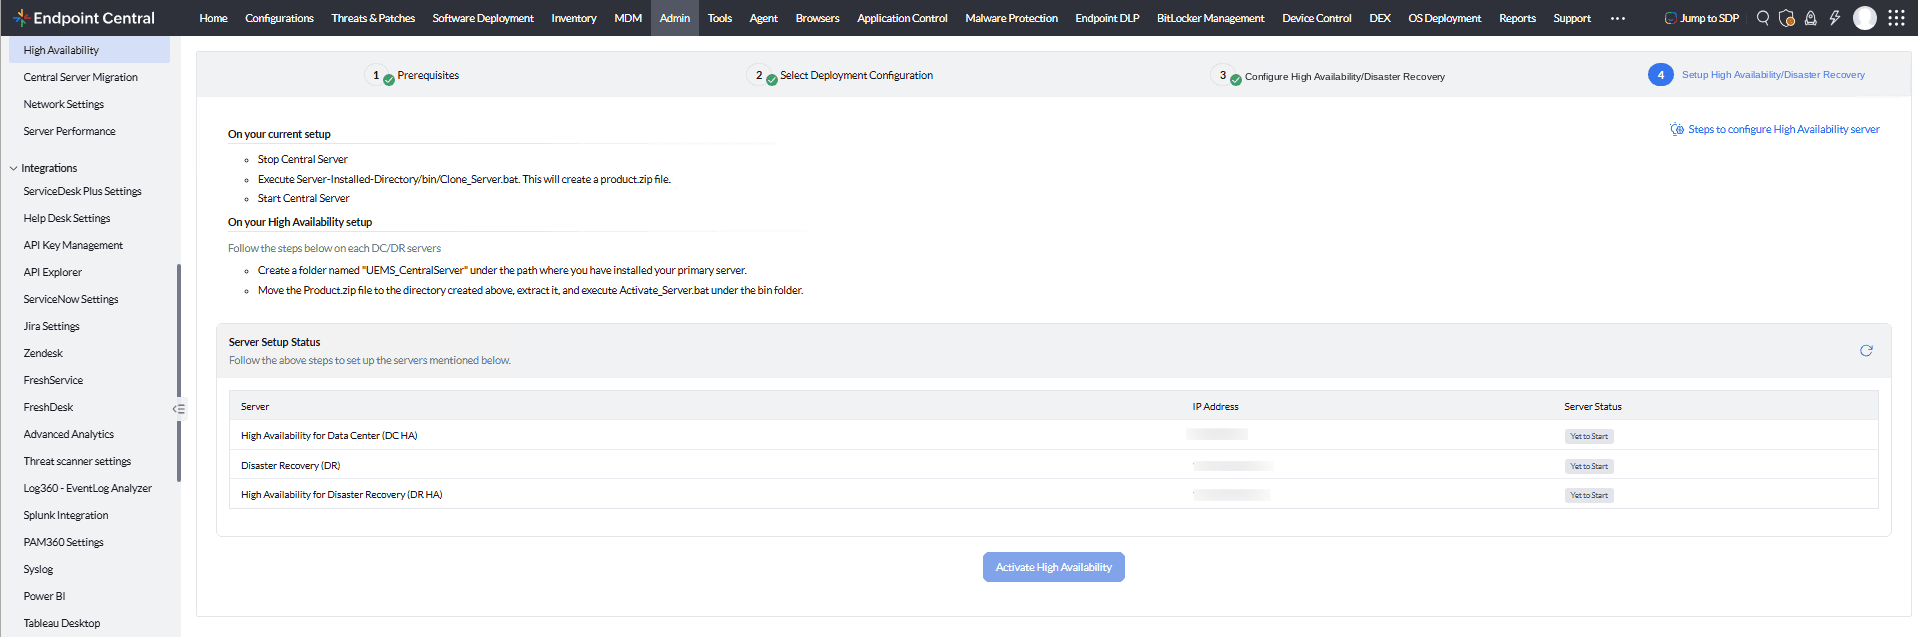Open Central Server Migration
1918x637 pixels.
click(81, 77)
